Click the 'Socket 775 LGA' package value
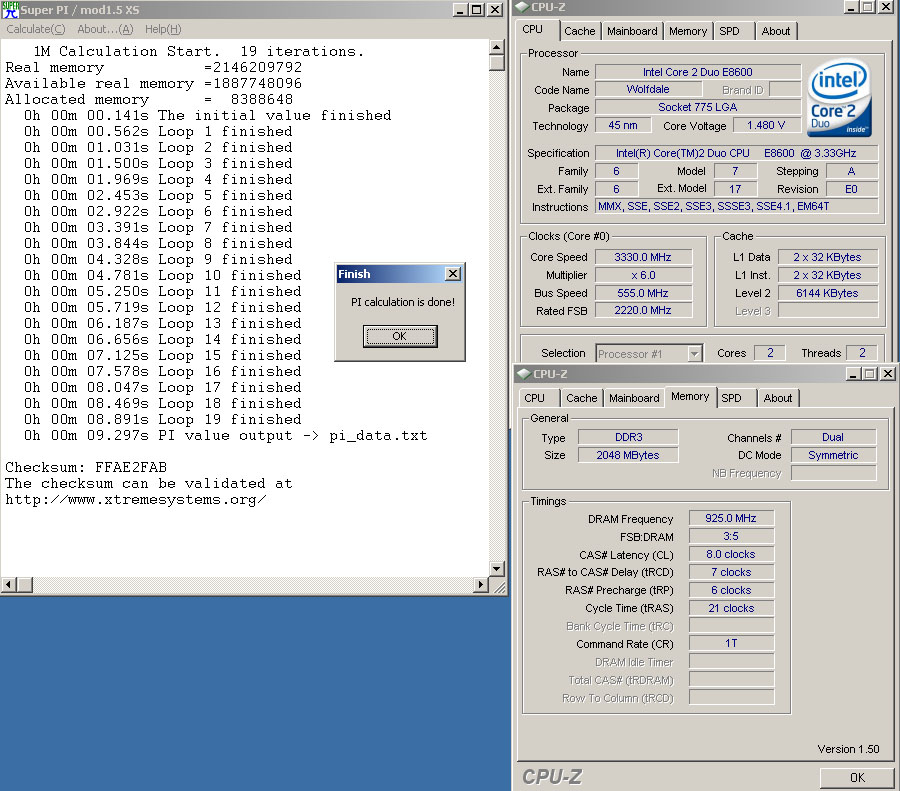 point(697,107)
